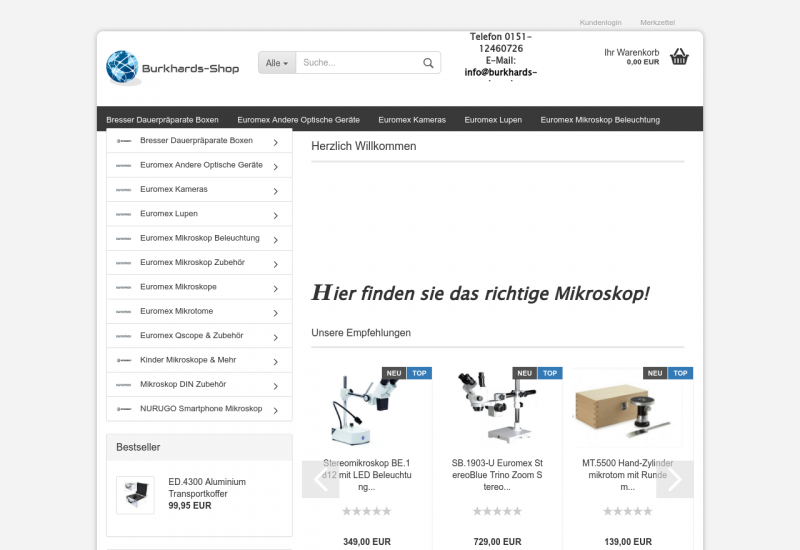Click the search magnifier icon
This screenshot has height=550, width=800.
[428, 63]
